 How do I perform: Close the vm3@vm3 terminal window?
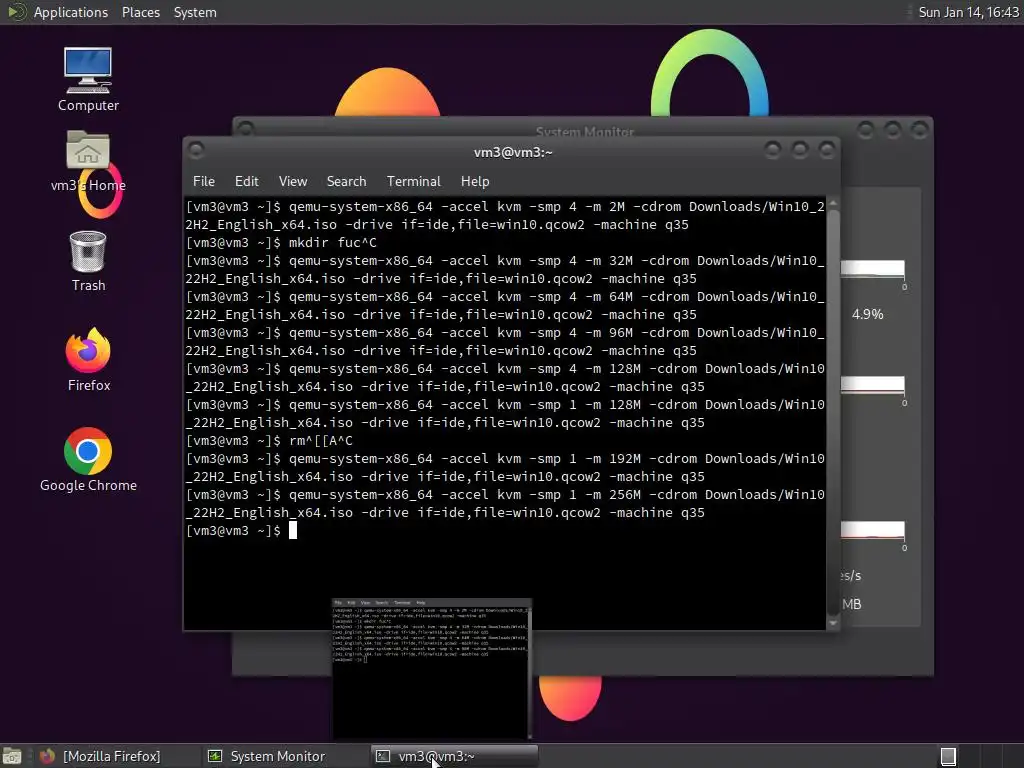pyautogui.click(x=827, y=151)
